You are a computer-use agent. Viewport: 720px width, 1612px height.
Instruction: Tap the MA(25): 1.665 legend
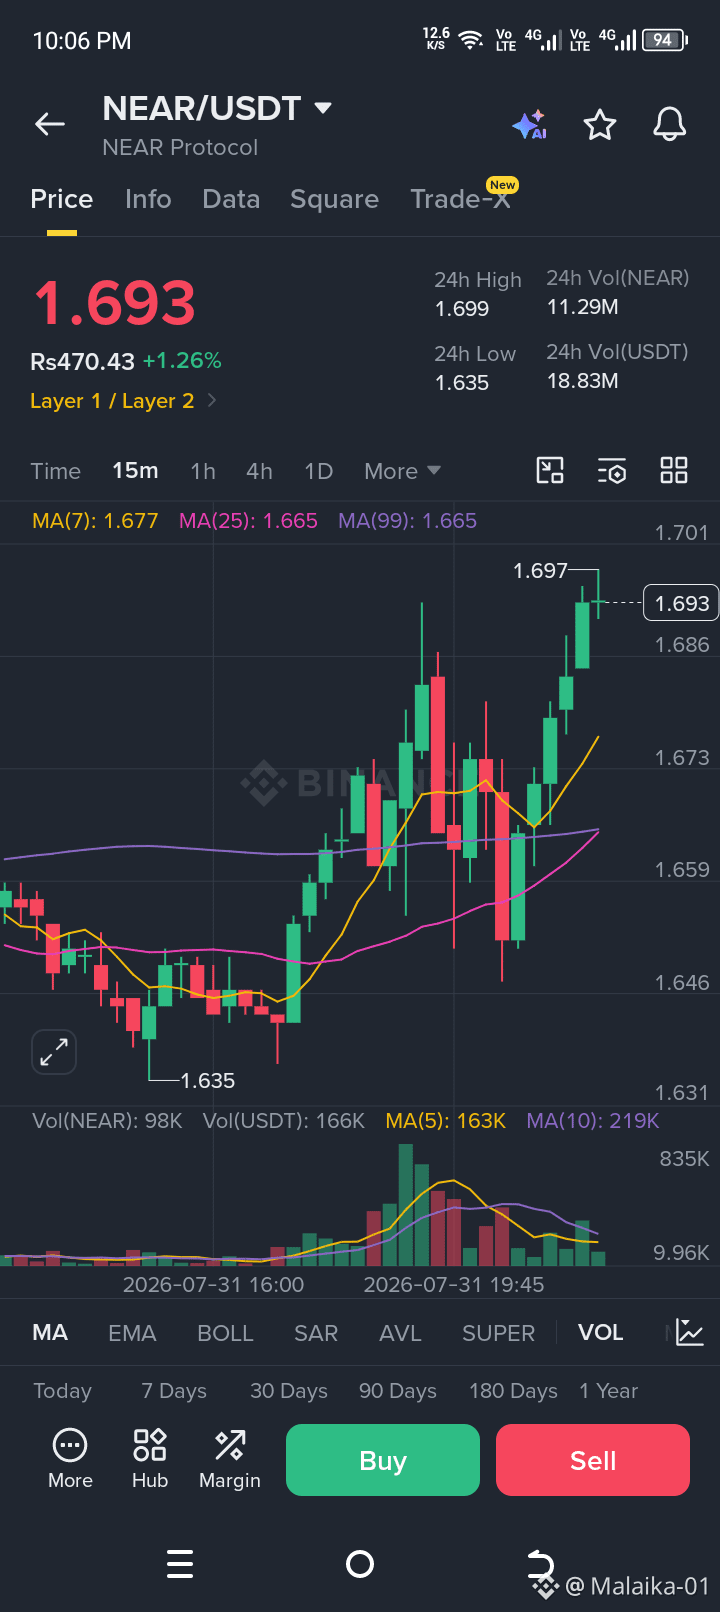(248, 521)
